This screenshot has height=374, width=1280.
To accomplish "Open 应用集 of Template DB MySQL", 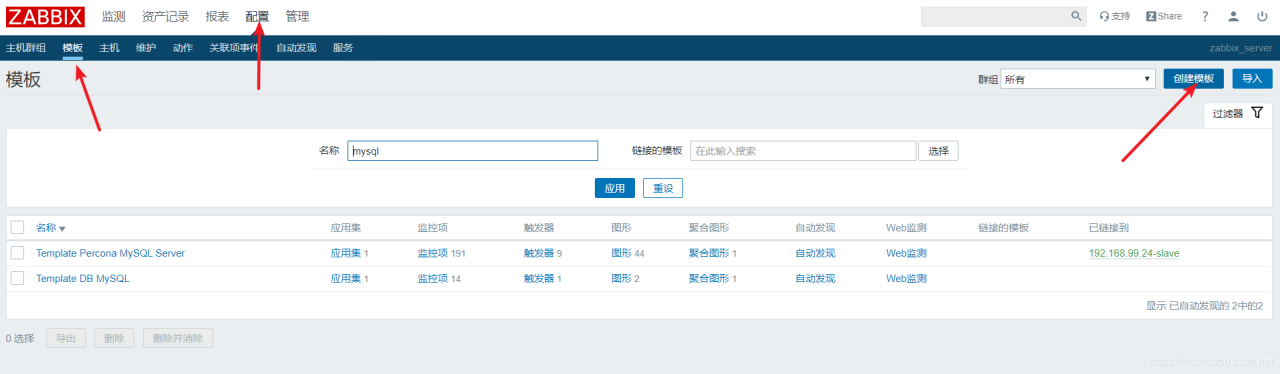I will pyautogui.click(x=346, y=278).
